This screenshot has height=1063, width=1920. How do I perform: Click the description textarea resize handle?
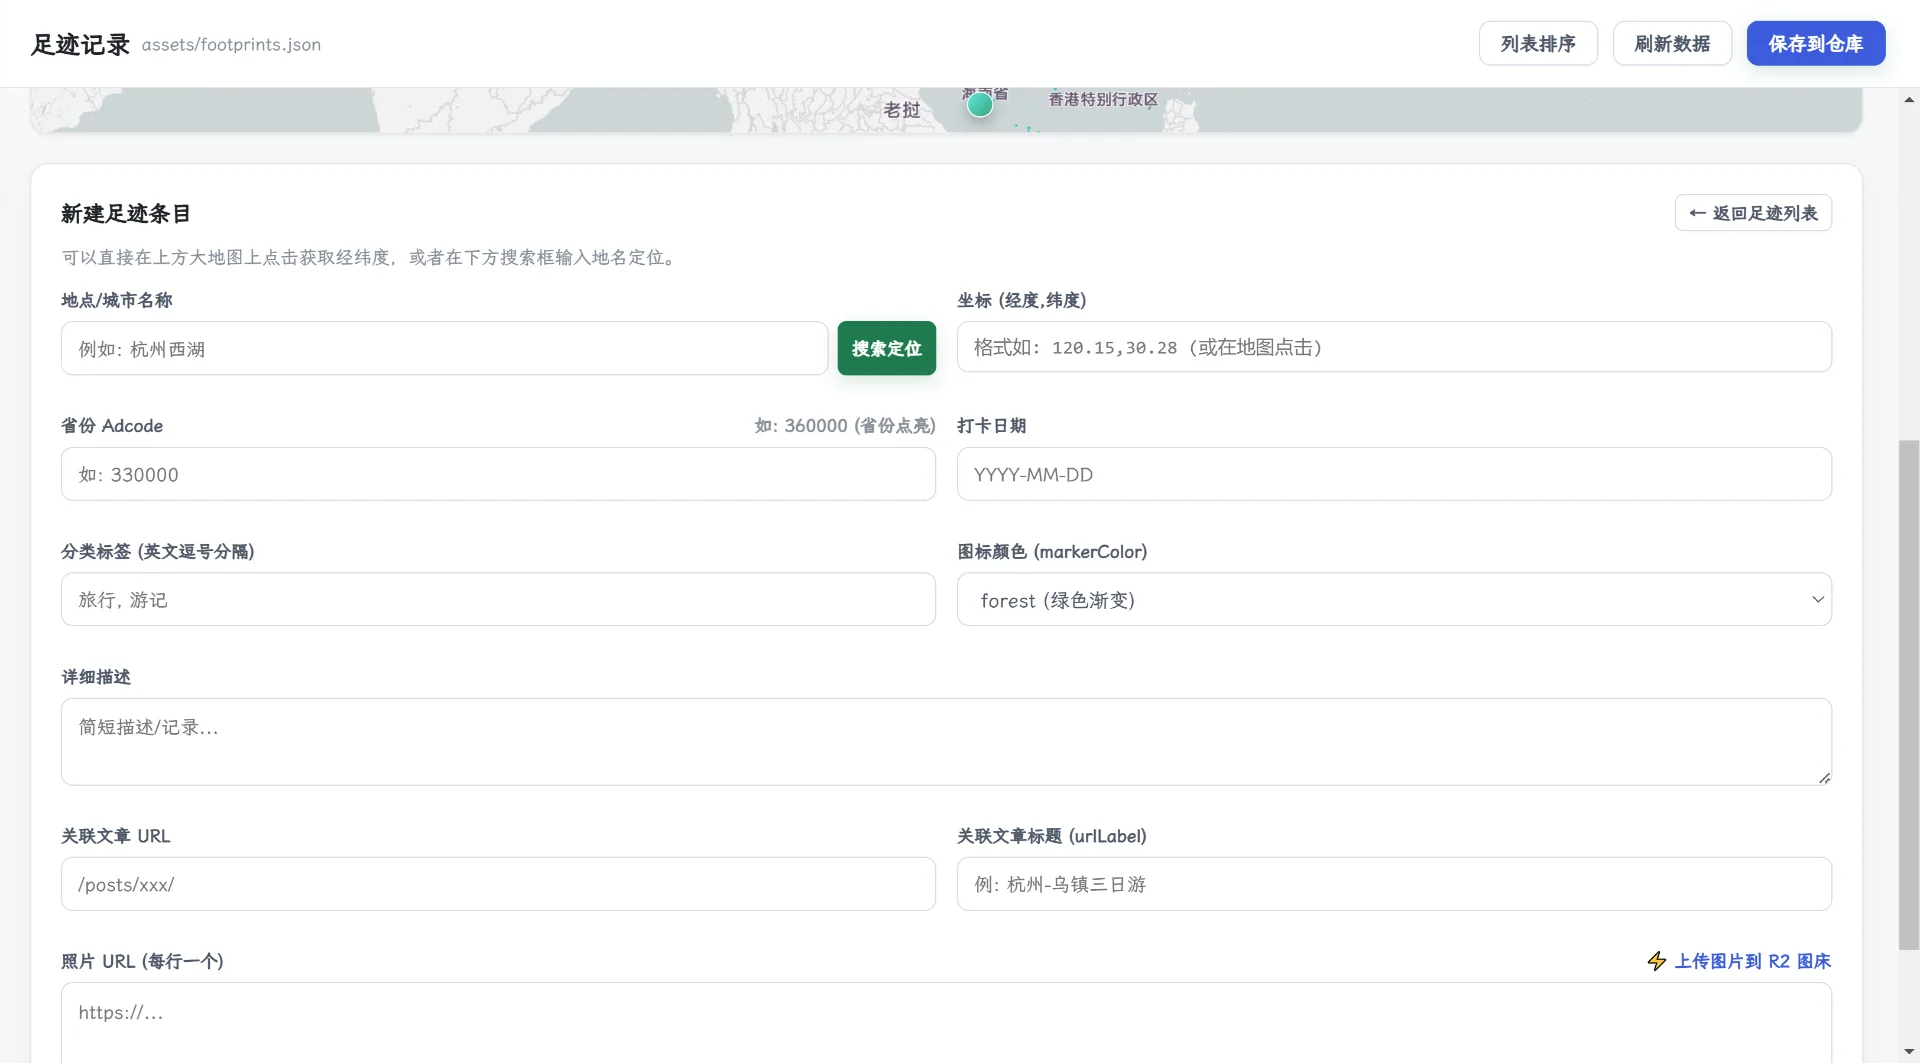pyautogui.click(x=1824, y=778)
